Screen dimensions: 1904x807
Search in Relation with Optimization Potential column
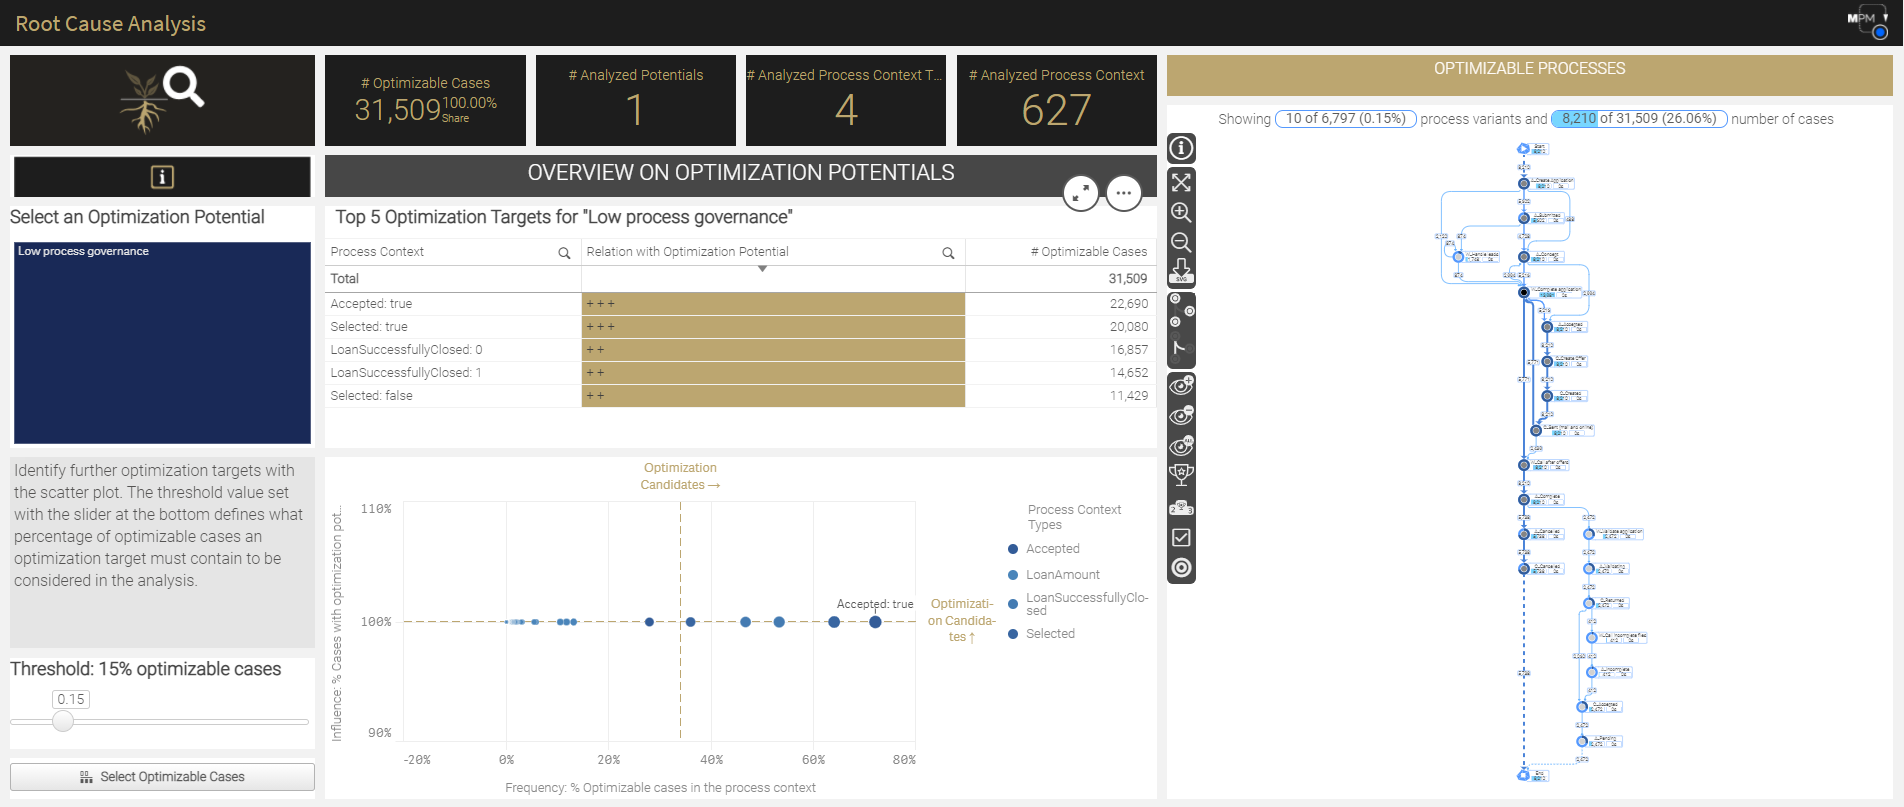pos(948,253)
